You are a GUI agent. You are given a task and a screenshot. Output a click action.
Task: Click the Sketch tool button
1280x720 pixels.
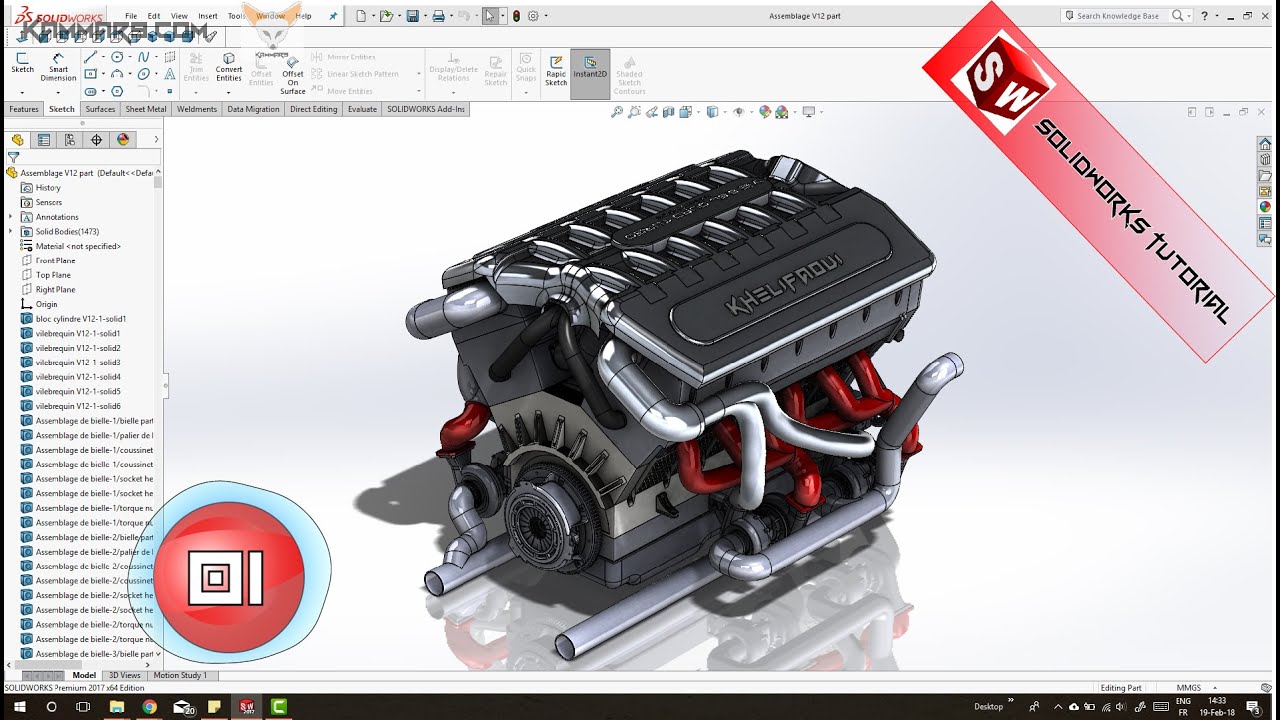[x=22, y=64]
